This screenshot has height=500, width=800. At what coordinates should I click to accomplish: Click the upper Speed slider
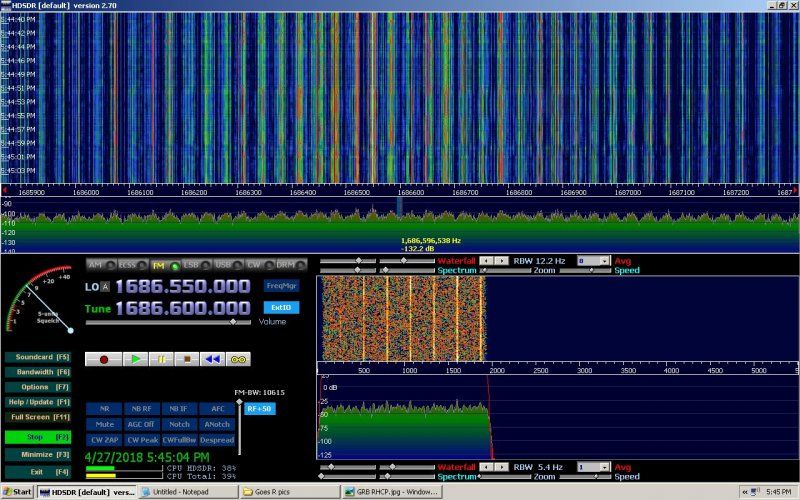point(585,270)
